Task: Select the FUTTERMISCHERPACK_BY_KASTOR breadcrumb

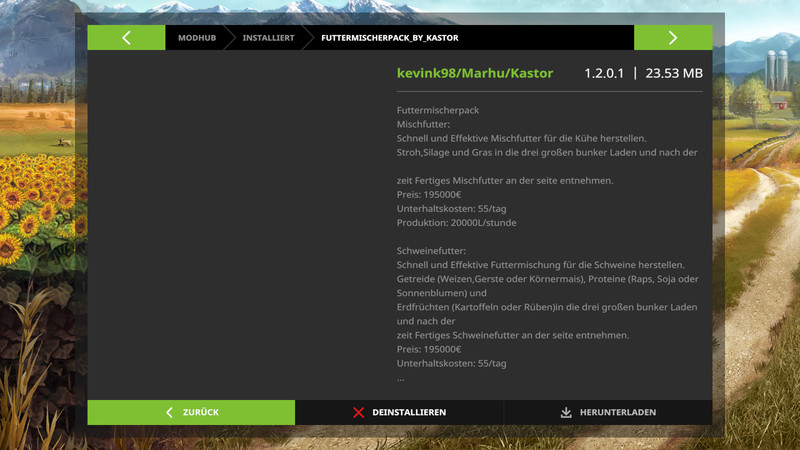Action: click(389, 38)
